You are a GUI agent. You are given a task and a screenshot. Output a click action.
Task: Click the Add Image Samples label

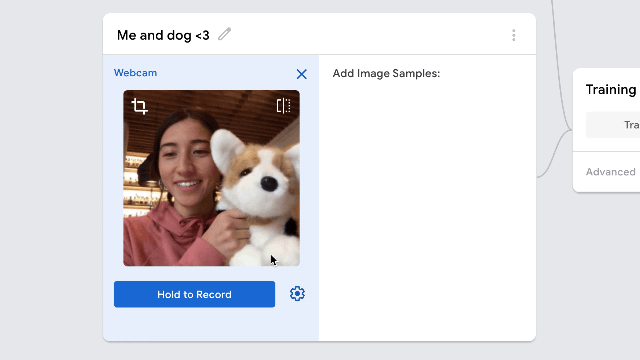tap(386, 73)
